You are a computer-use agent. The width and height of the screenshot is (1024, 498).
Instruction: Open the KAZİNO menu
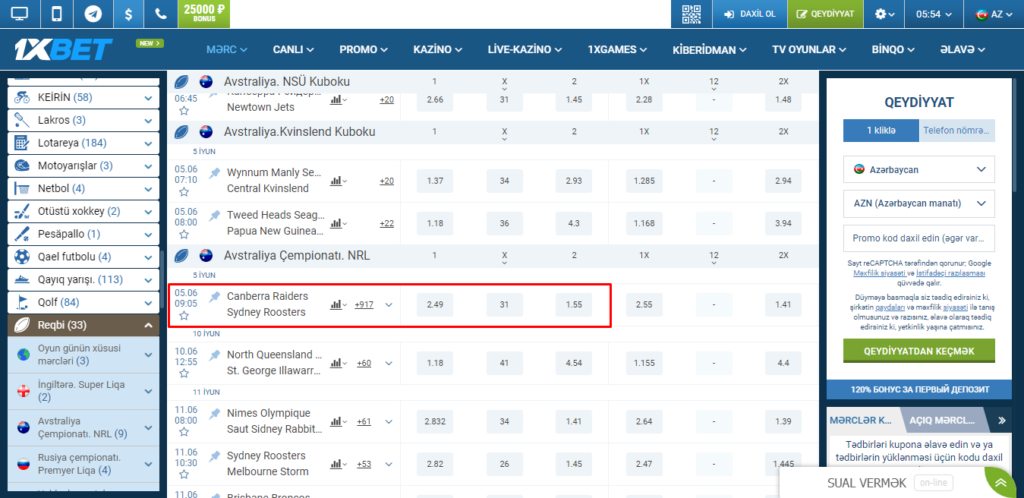coord(438,50)
